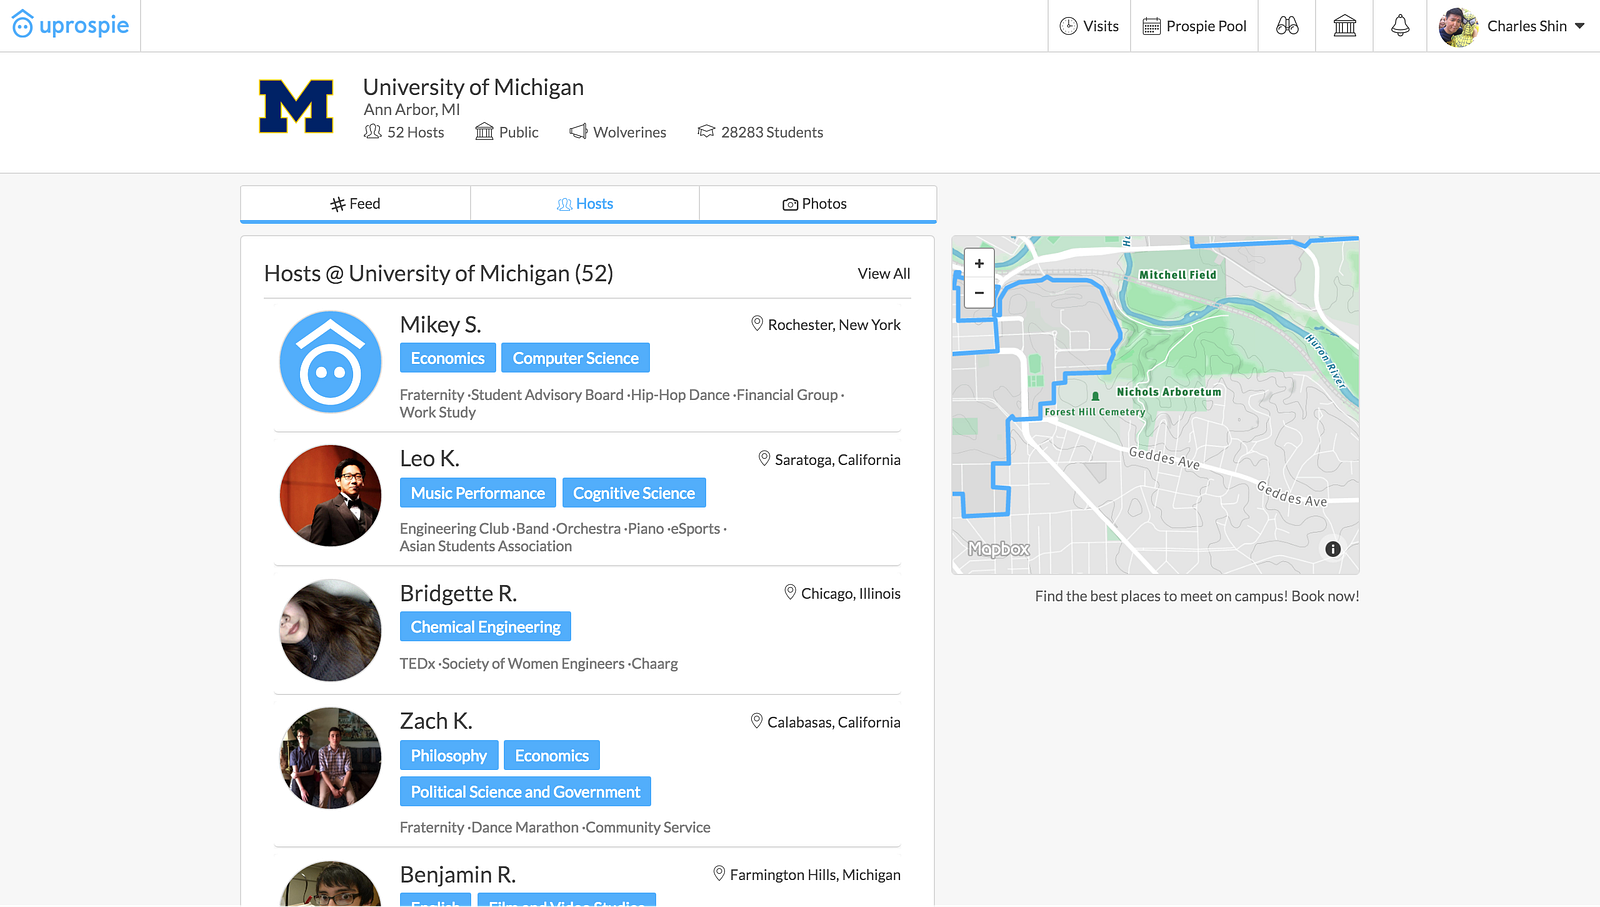Click the graduation cap students icon
The height and width of the screenshot is (907, 1600).
tap(706, 132)
